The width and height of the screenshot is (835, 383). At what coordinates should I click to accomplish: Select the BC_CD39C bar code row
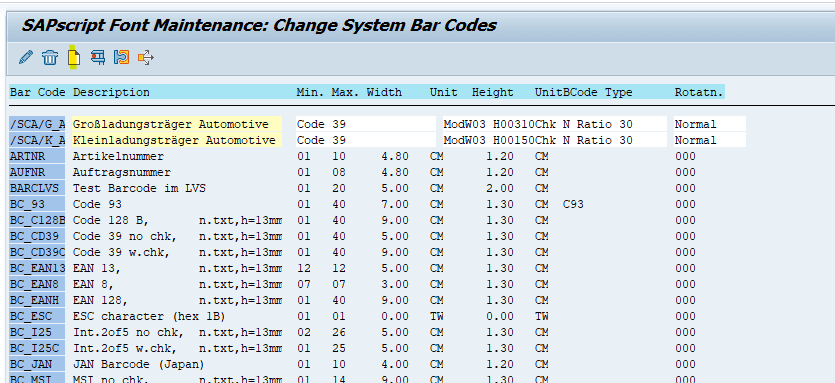coord(37,252)
